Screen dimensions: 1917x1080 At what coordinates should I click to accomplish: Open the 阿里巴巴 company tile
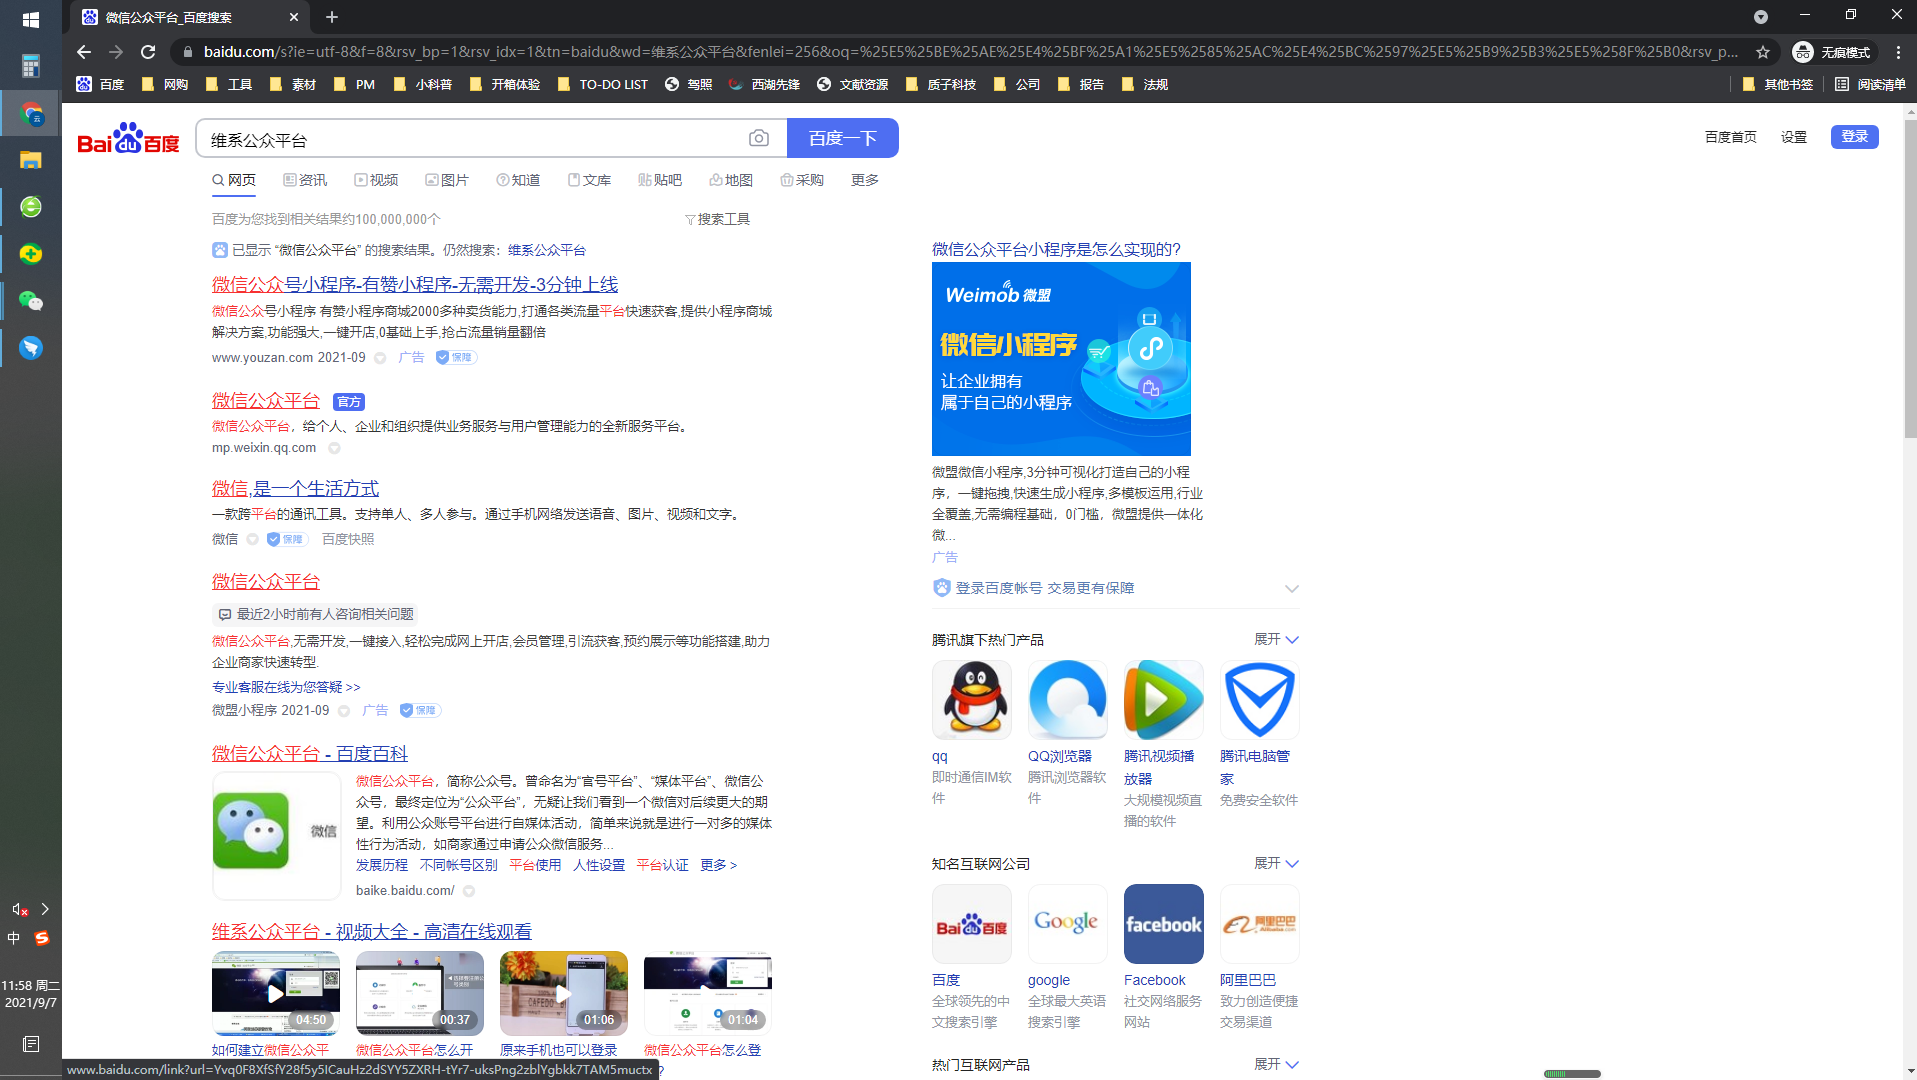pos(1259,924)
